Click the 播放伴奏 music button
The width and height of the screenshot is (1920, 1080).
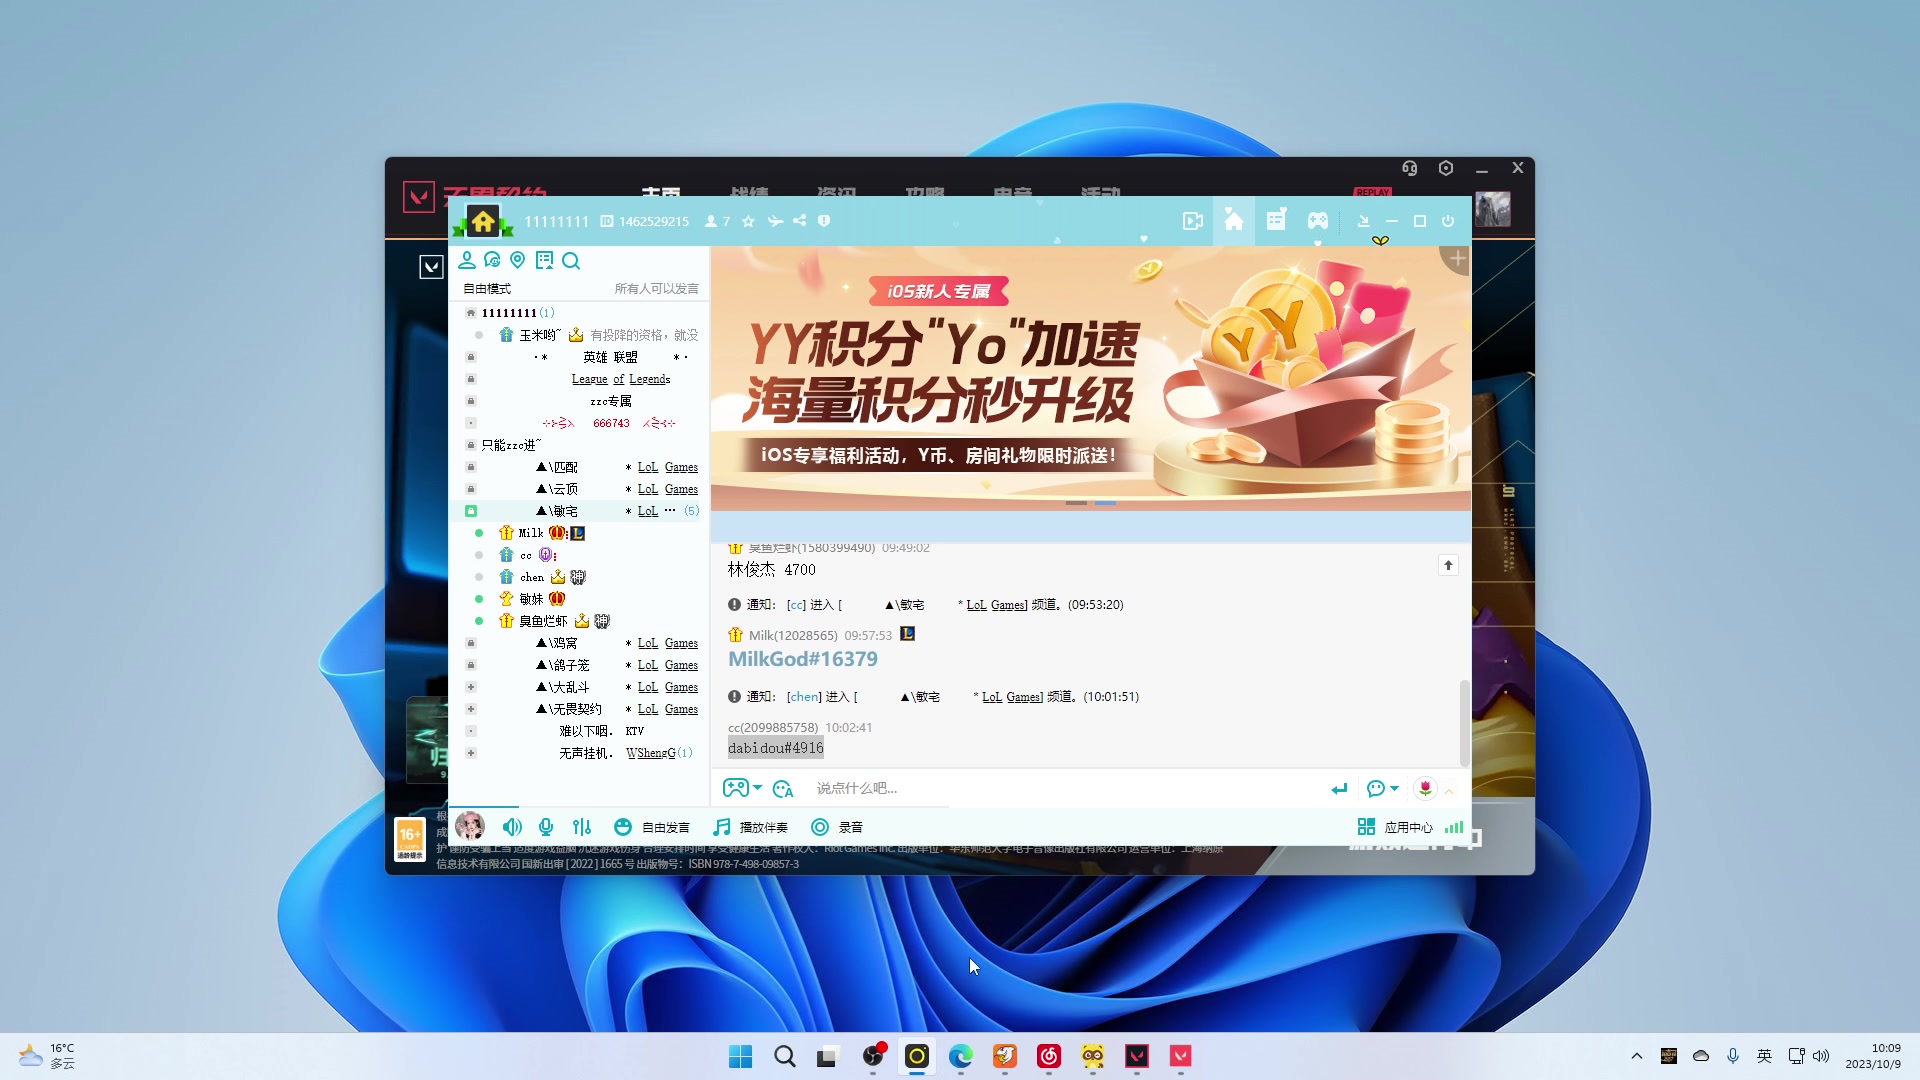(x=750, y=827)
